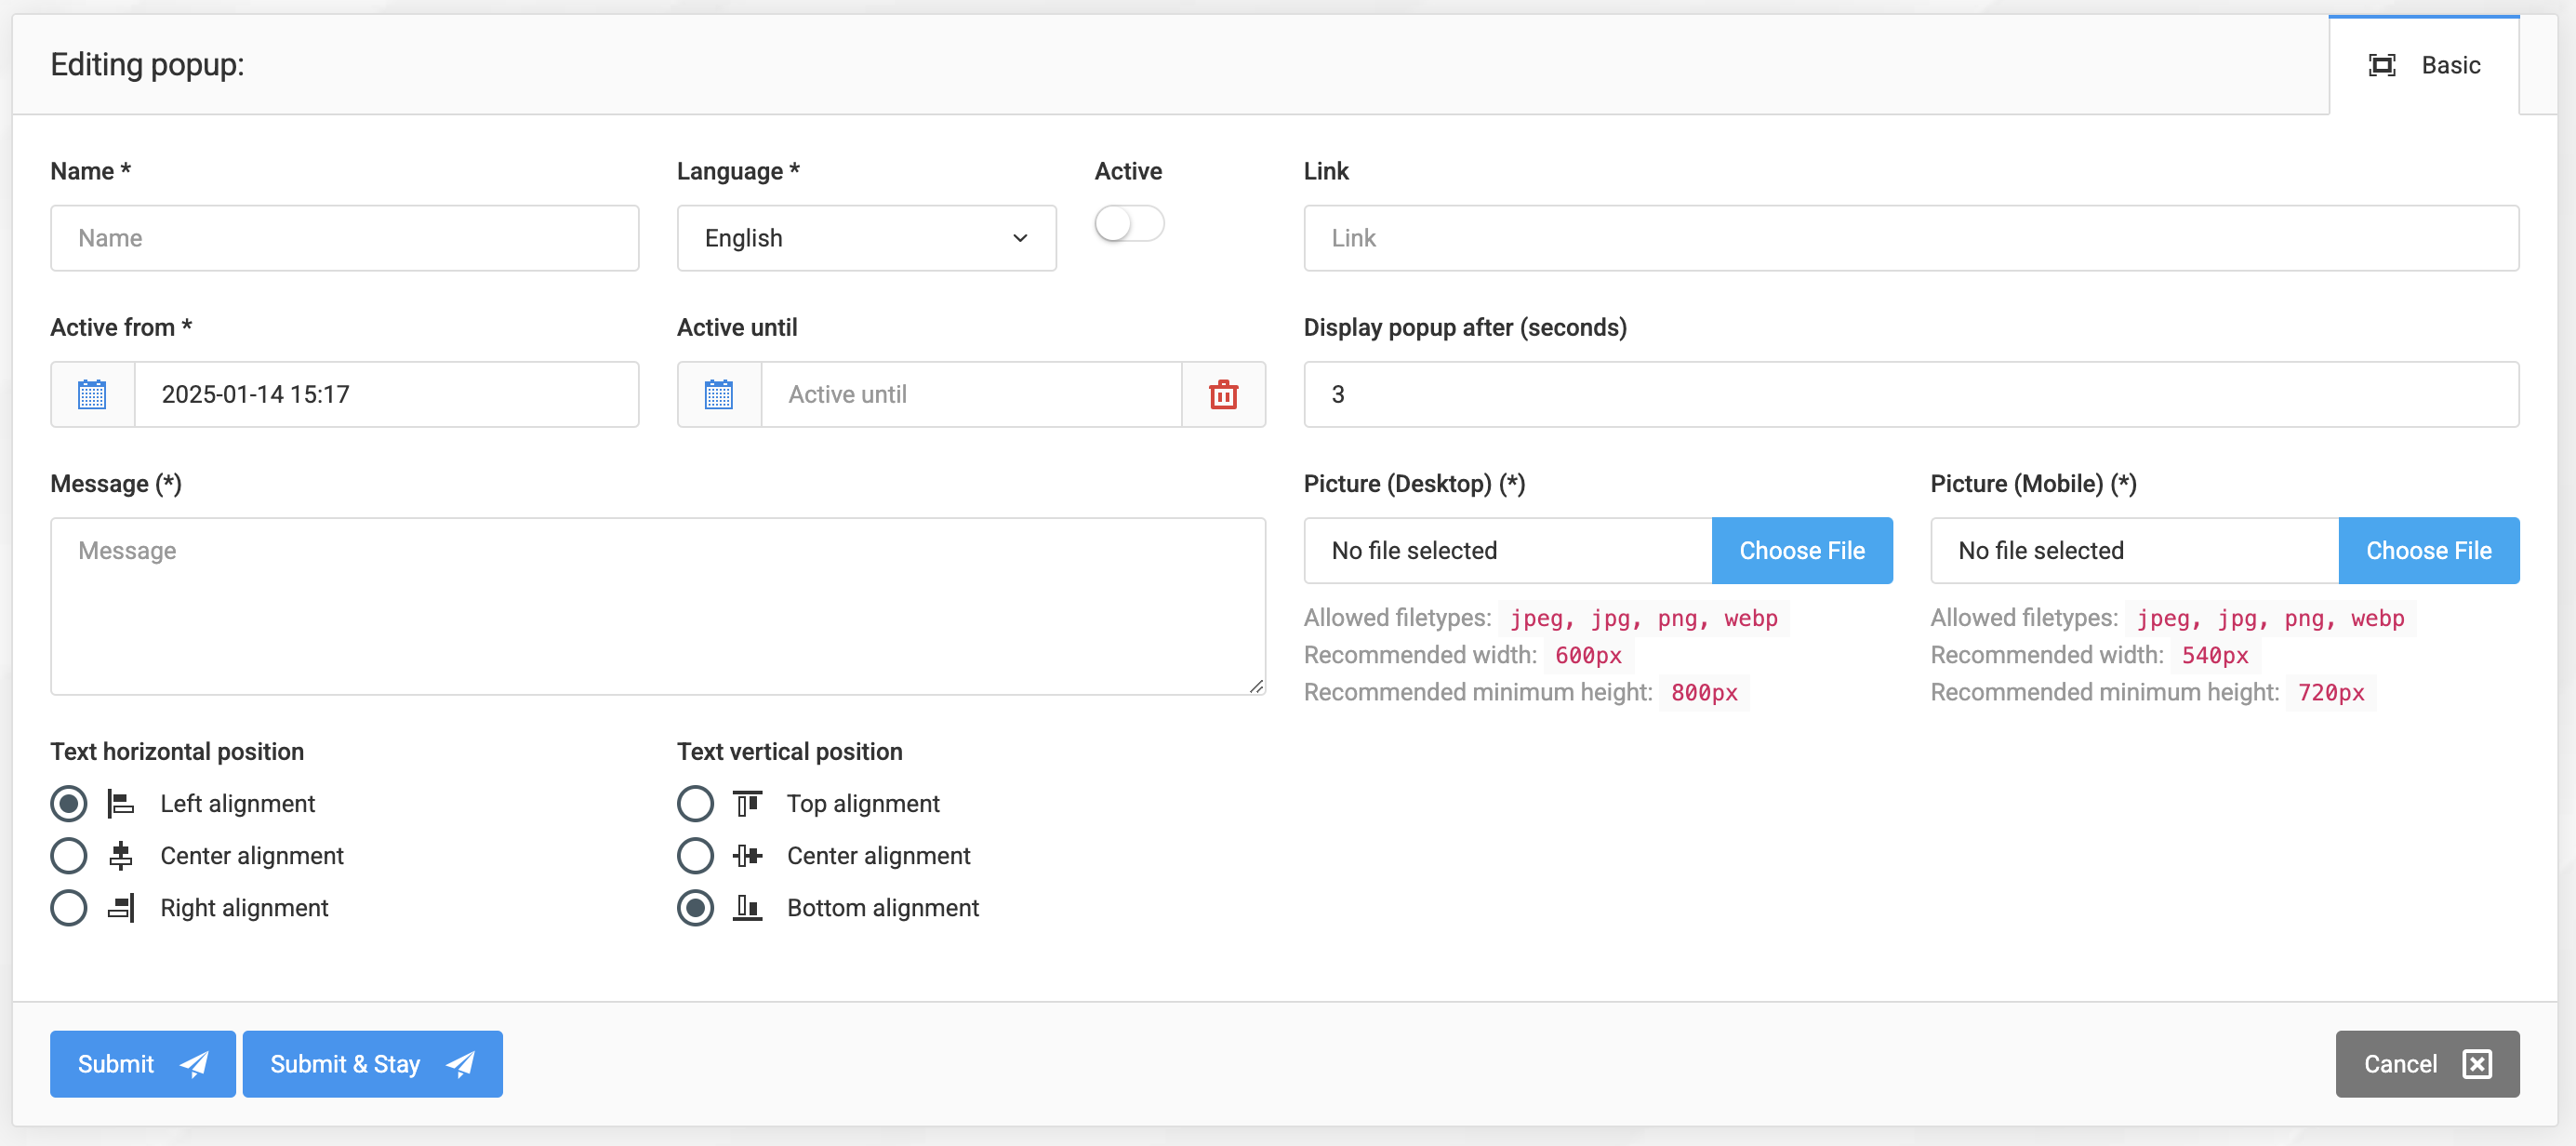Viewport: 2576px width, 1146px height.
Task: Toggle the Active switch on
Action: (x=1128, y=223)
